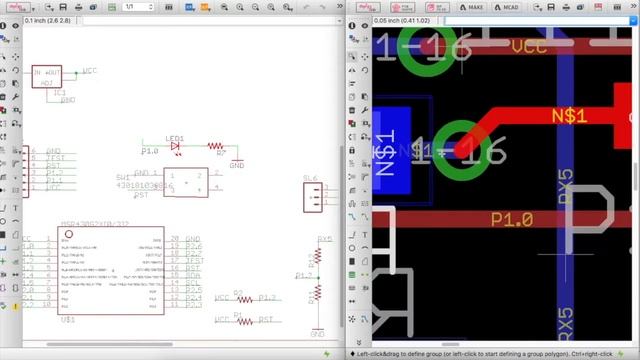Select the Route tool in board toolbar
The height and width of the screenshot is (360, 640).
(x=352, y=217)
